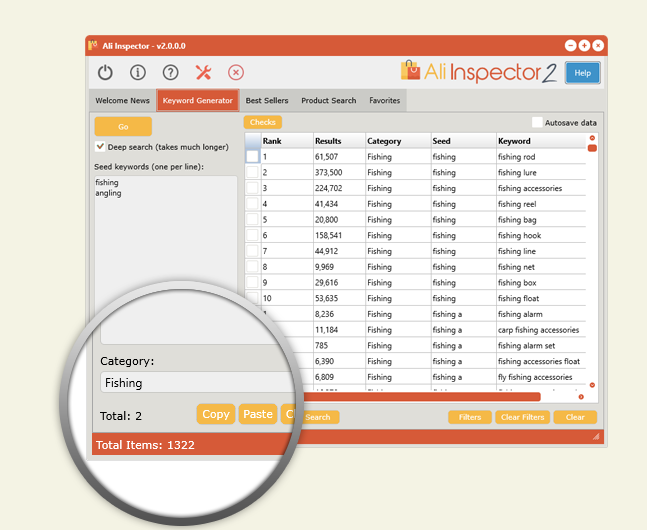
Task: Click the horizontal scrollbar of the table
Action: (421, 397)
